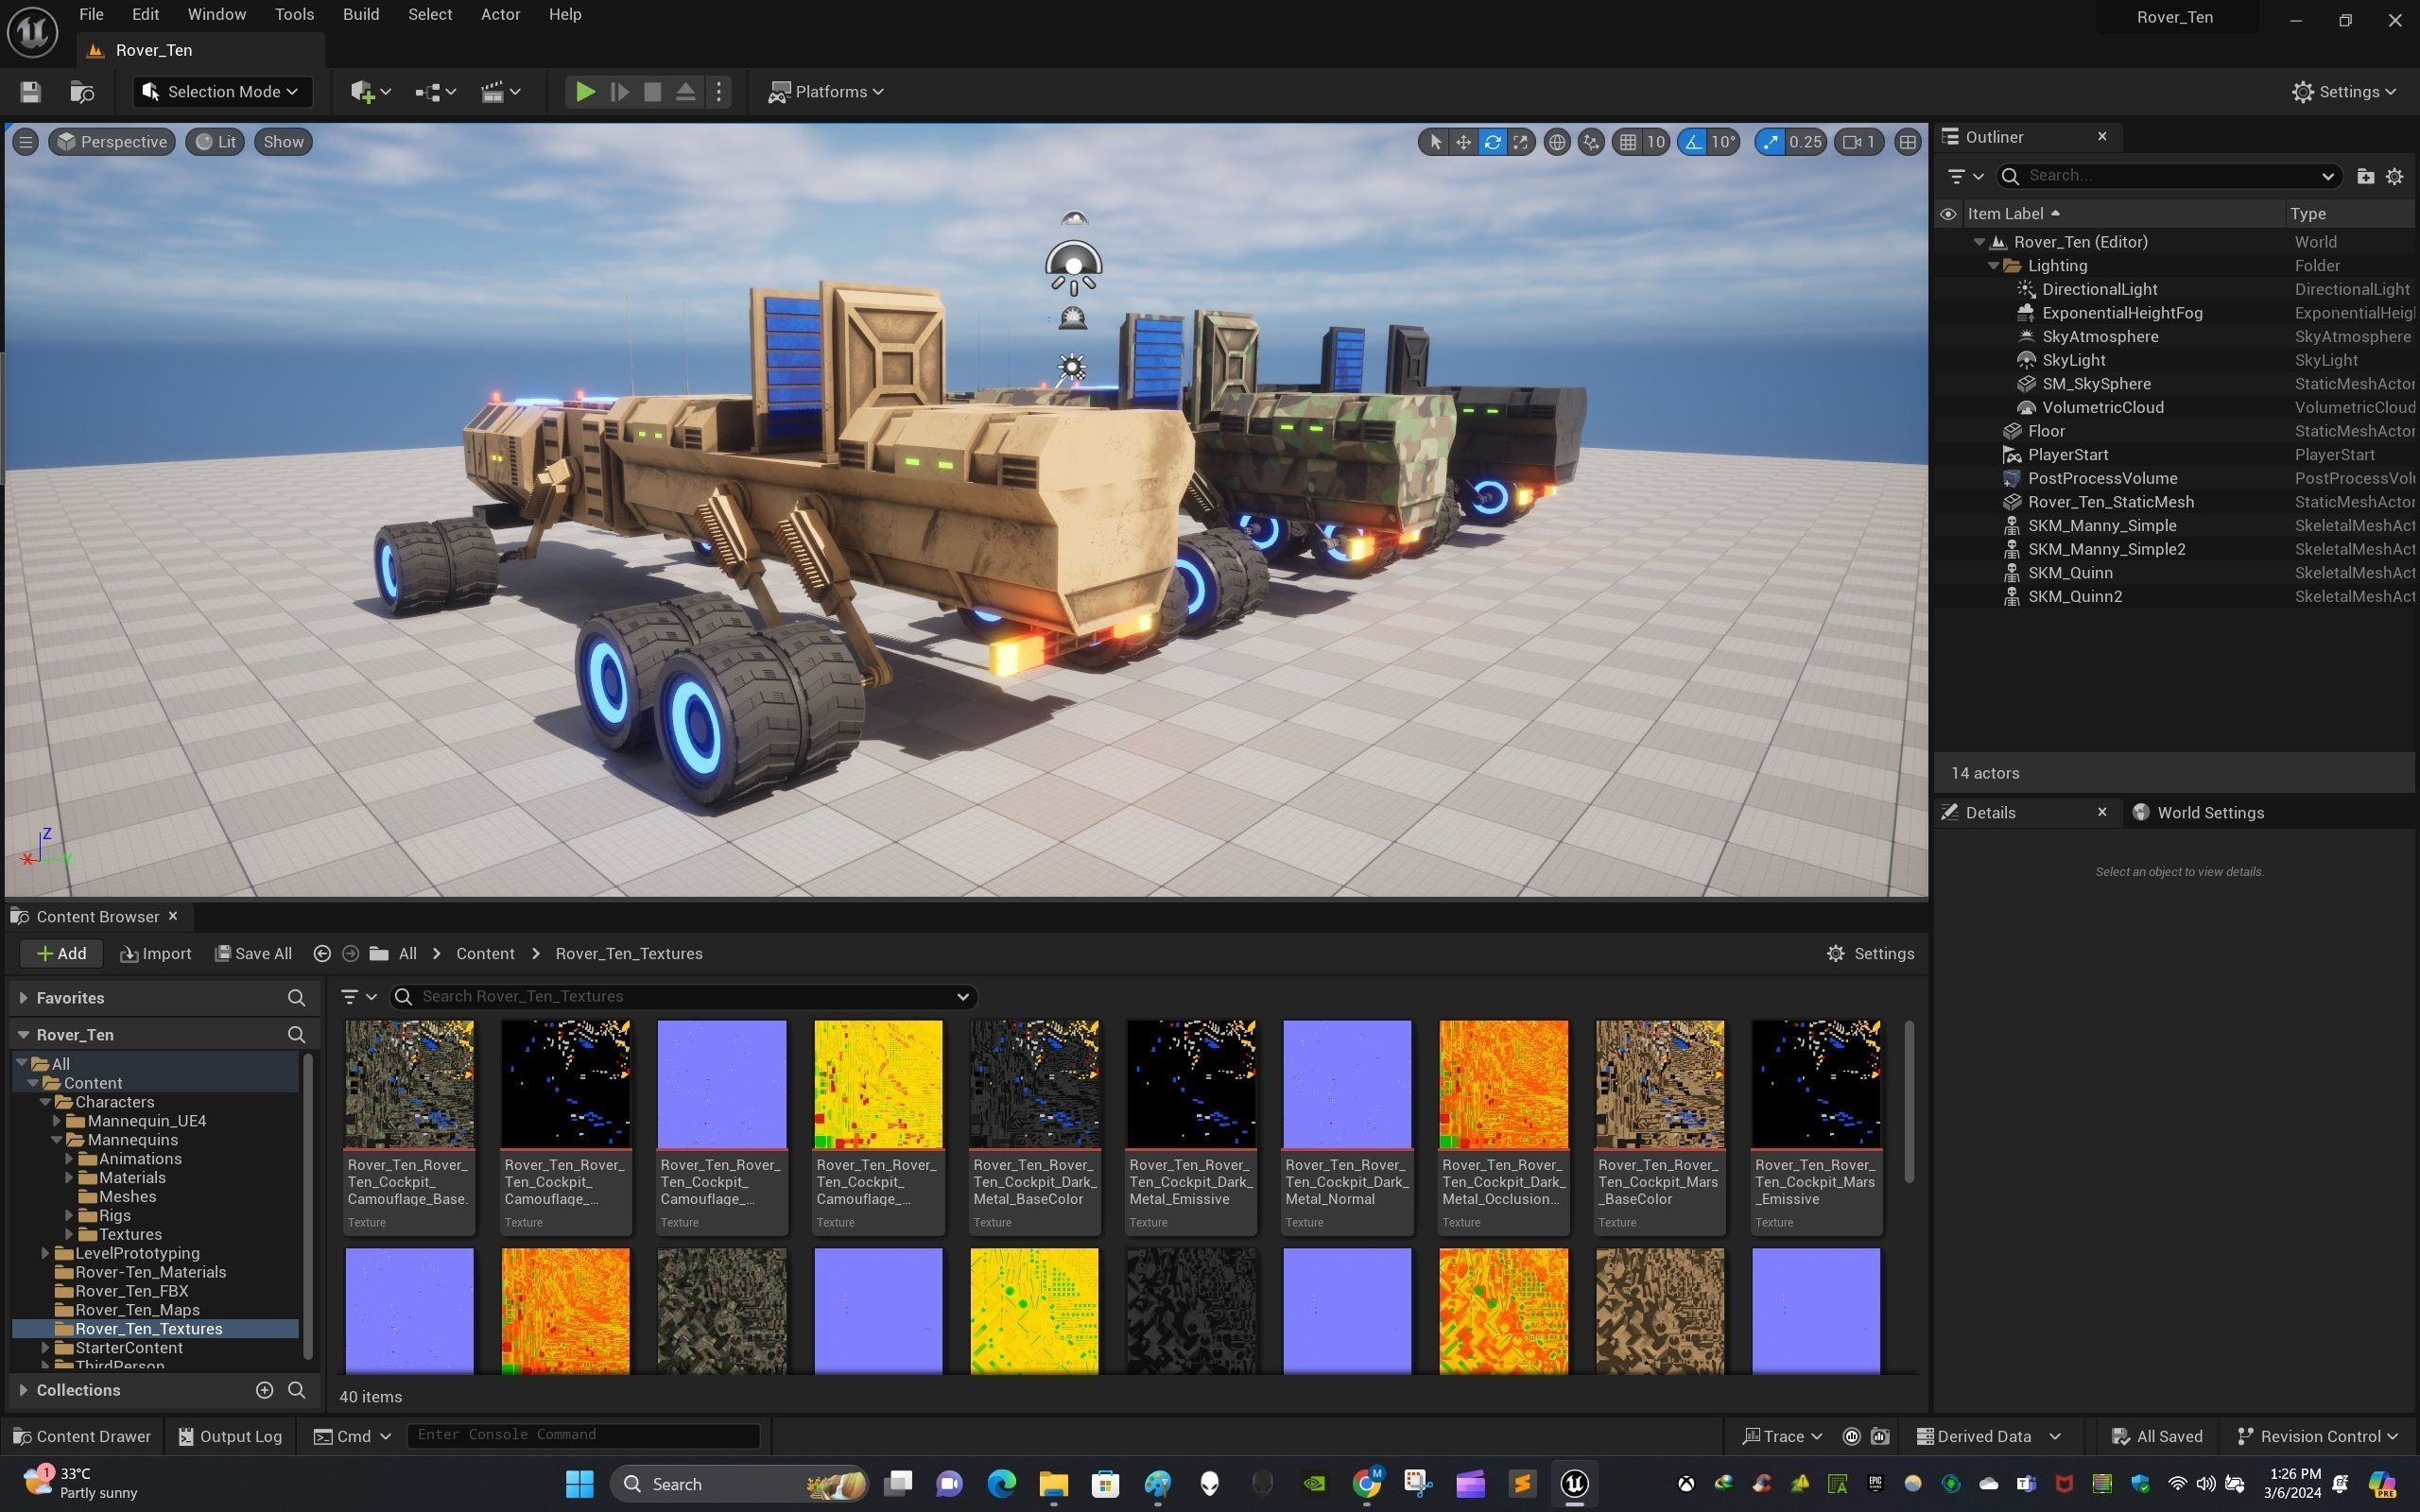Open the Platforms dropdown menu
This screenshot has height=1512, width=2420.
click(826, 92)
